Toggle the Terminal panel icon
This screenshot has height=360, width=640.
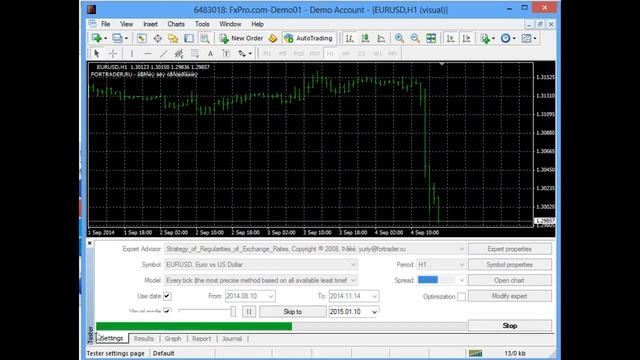(x=189, y=38)
